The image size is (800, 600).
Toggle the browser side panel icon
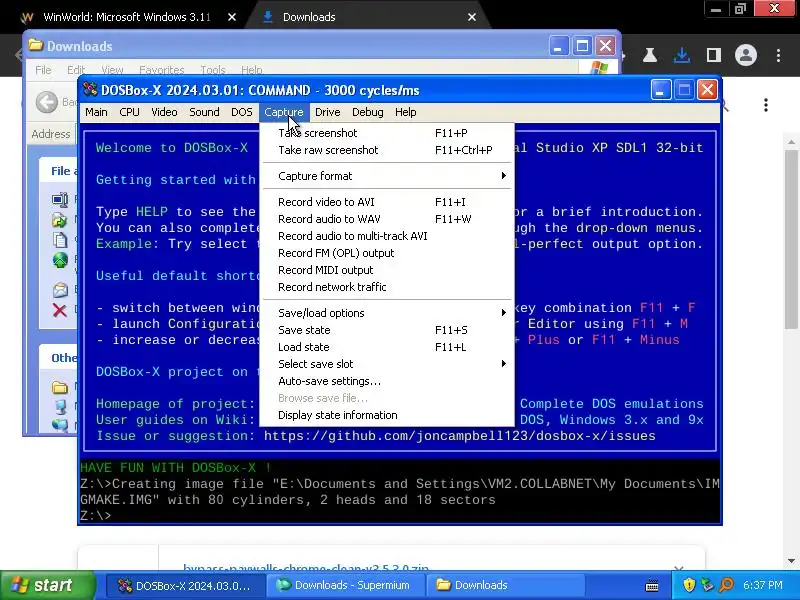coord(713,55)
